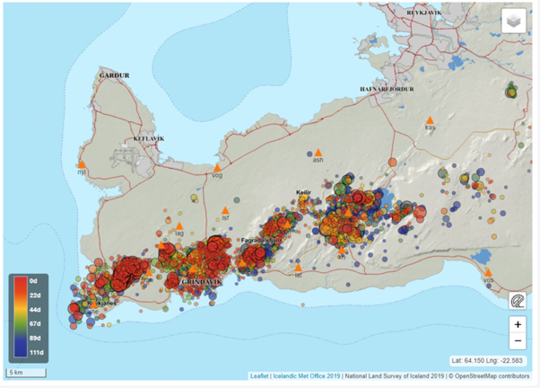Open the Icelandic Met Office 2019 link
This screenshot has height=388, width=540.
[x=307, y=376]
